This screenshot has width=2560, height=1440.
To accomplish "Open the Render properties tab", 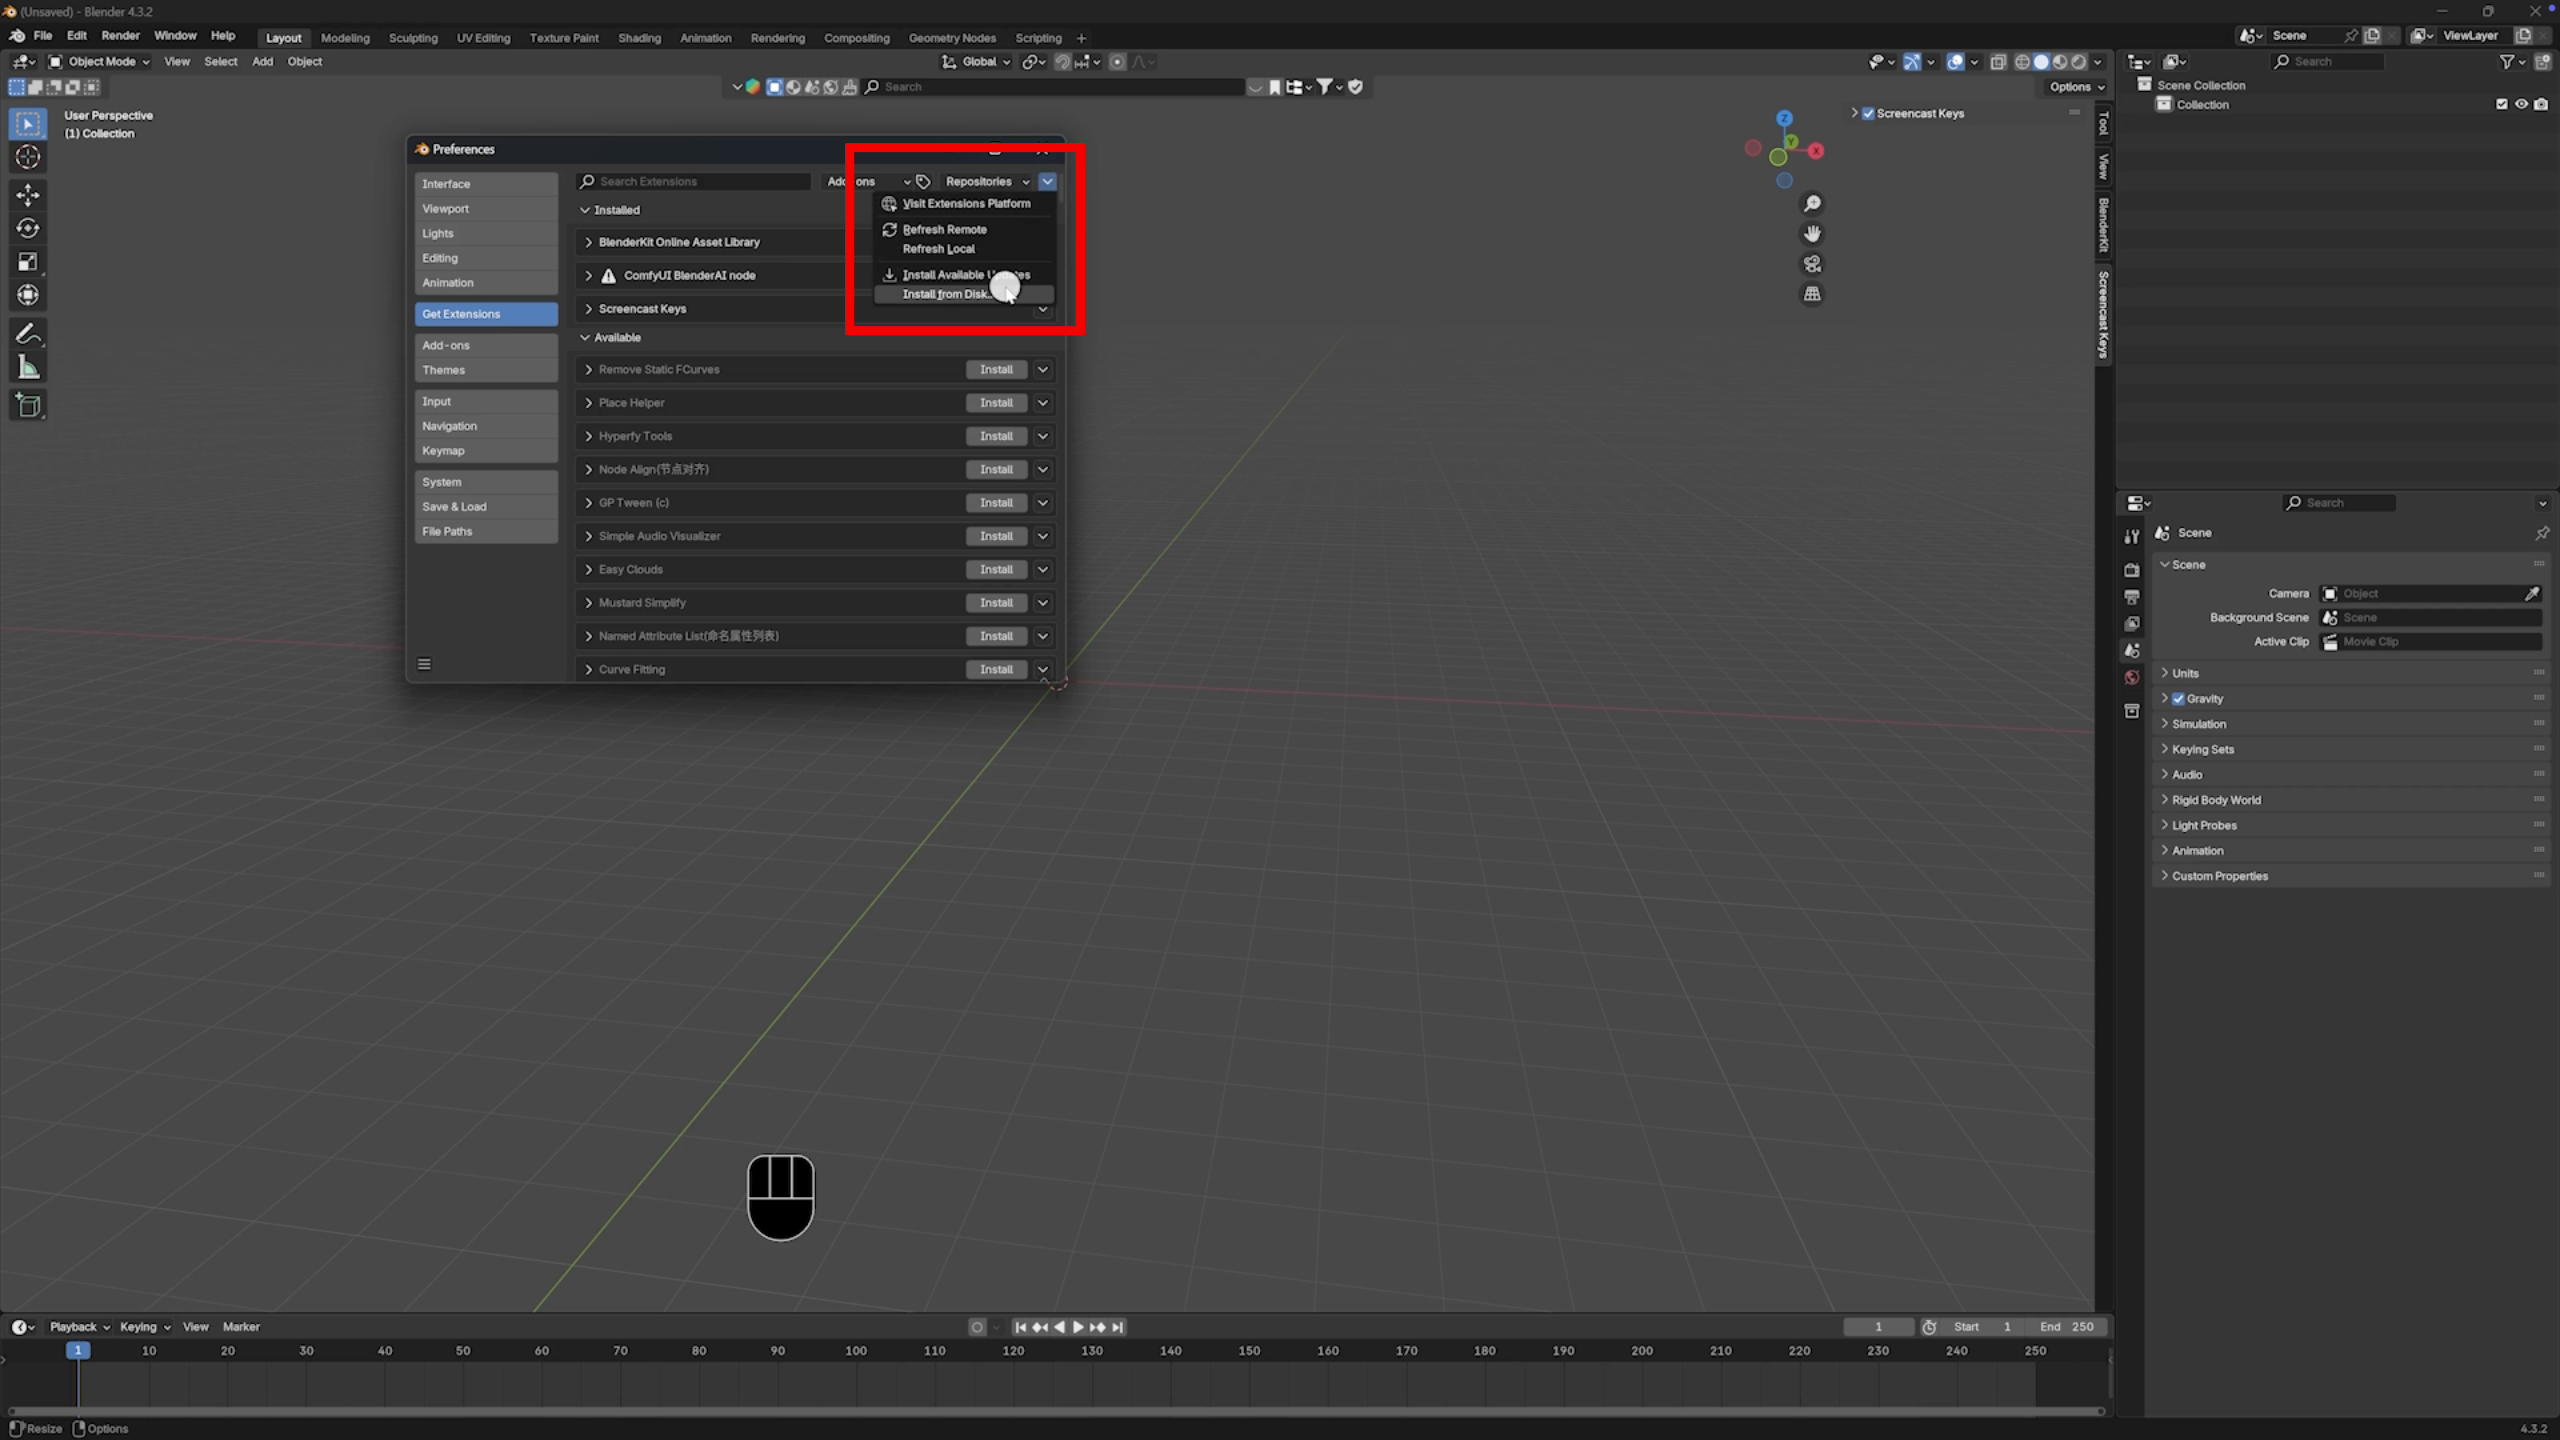I will tap(2132, 570).
